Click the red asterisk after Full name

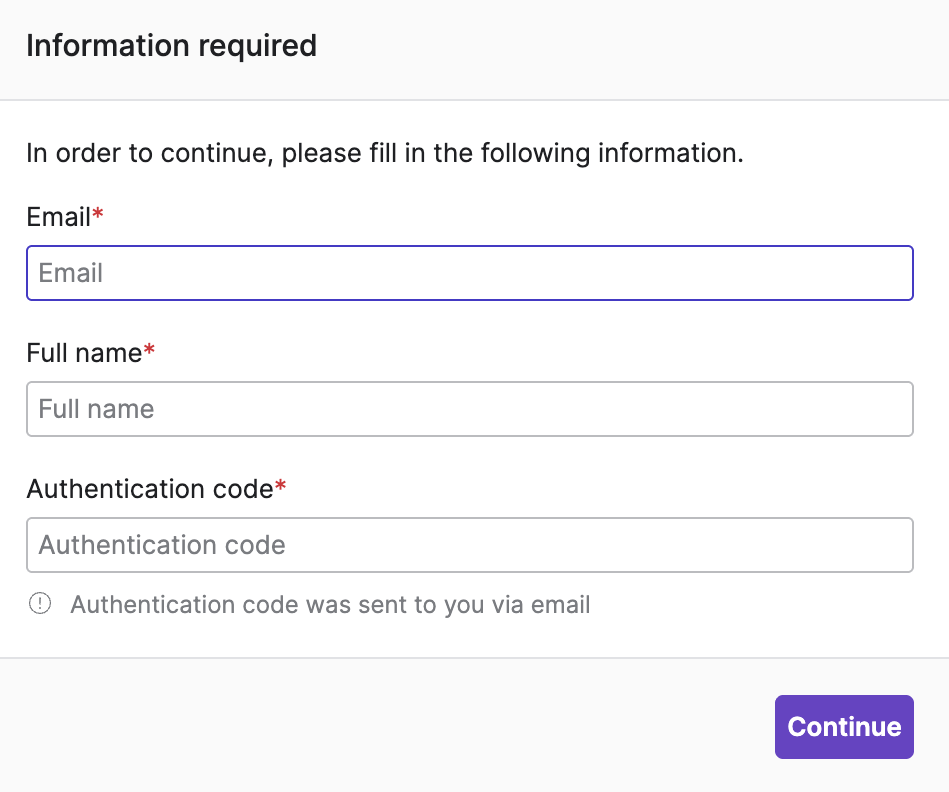click(150, 351)
